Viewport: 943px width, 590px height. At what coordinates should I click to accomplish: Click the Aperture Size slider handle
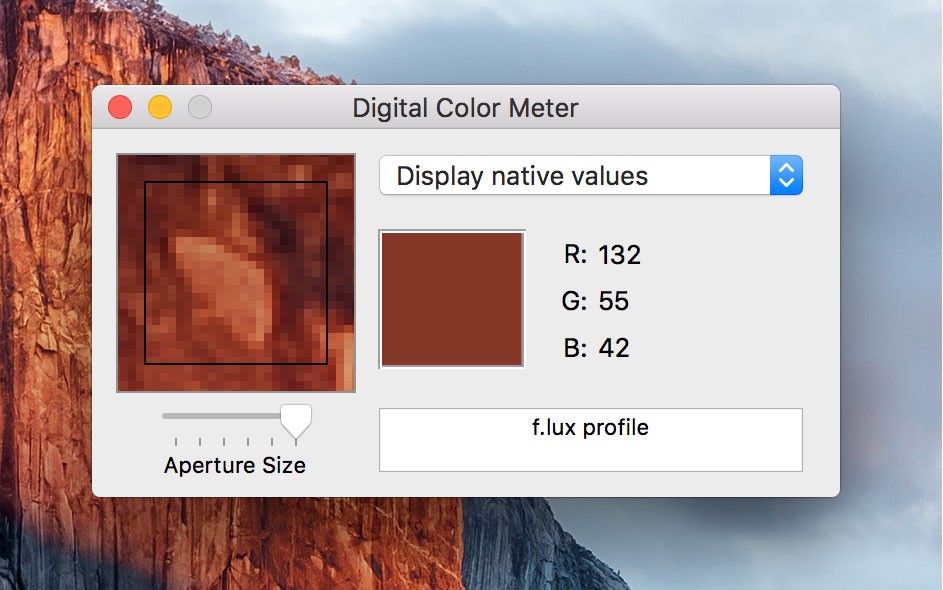point(295,420)
